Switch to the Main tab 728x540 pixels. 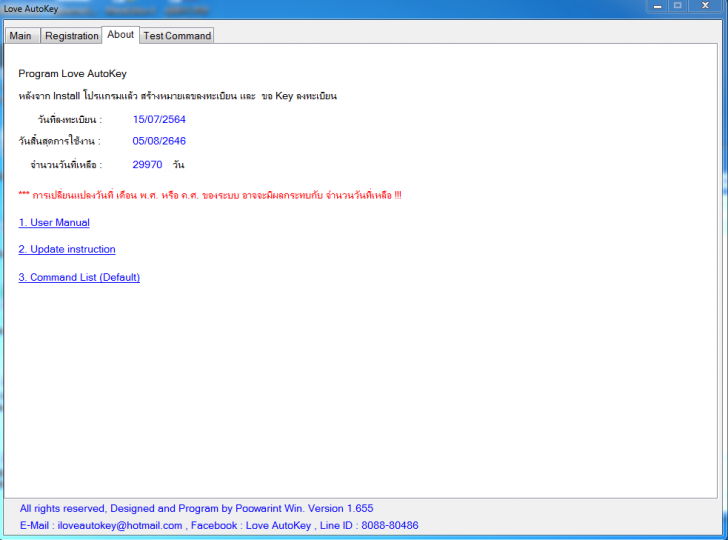(22, 36)
